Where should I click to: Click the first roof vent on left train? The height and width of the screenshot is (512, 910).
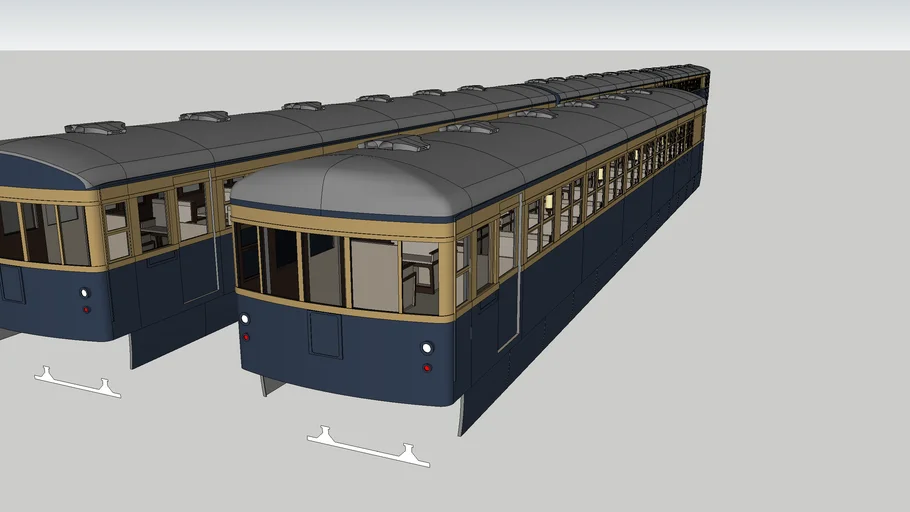pos(95,127)
